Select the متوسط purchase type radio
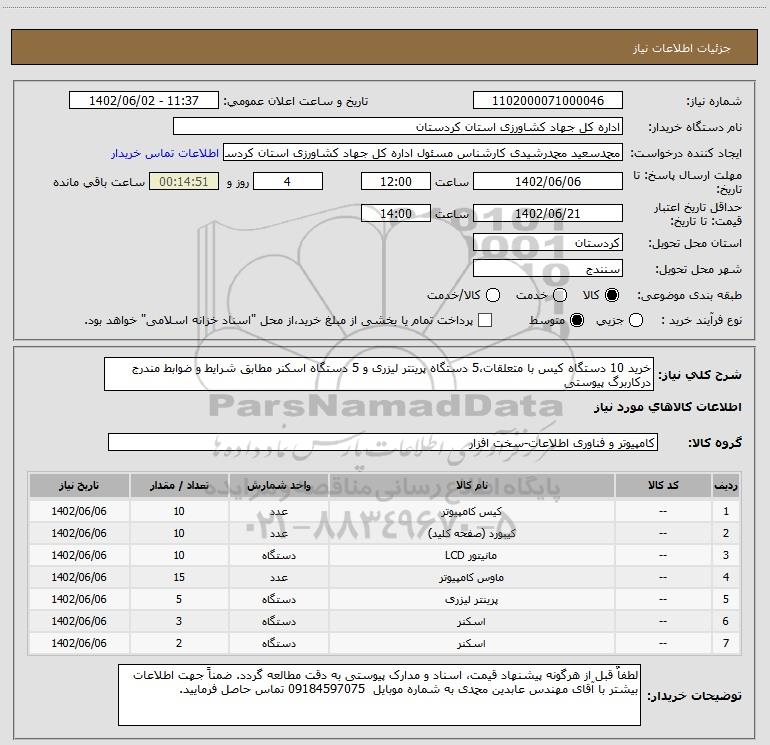 tap(577, 321)
